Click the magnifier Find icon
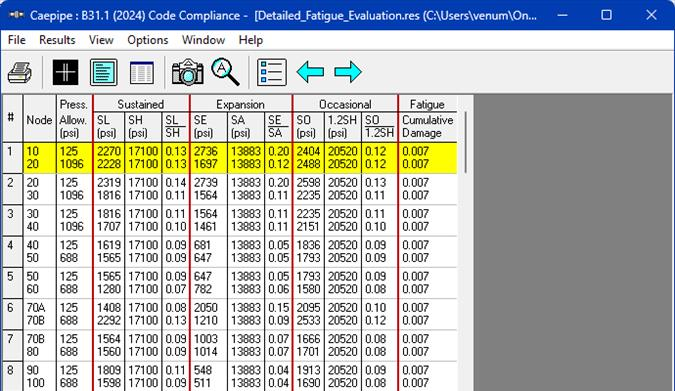The height and width of the screenshot is (391, 675). [225, 72]
